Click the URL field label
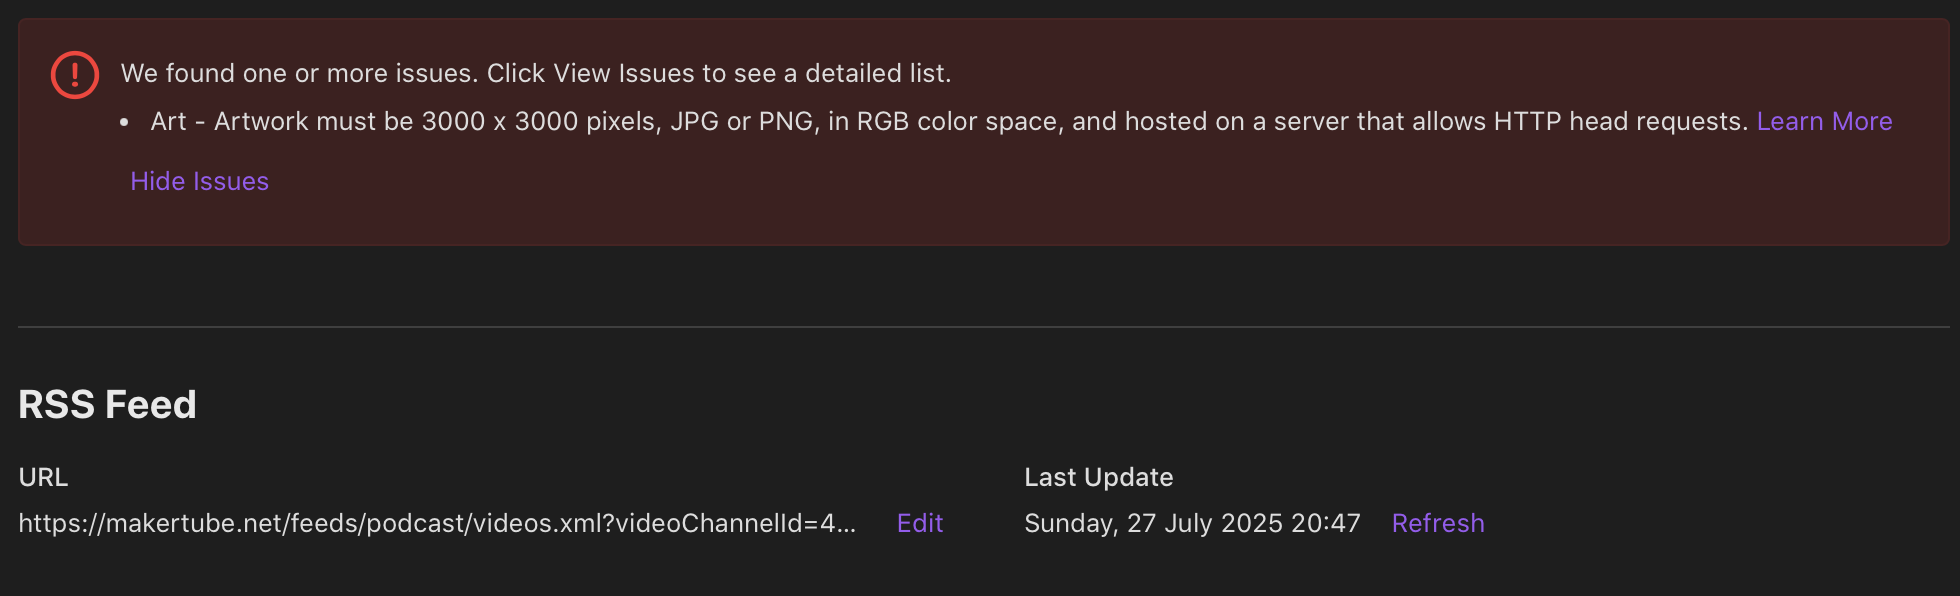The width and height of the screenshot is (1960, 596). (x=43, y=477)
